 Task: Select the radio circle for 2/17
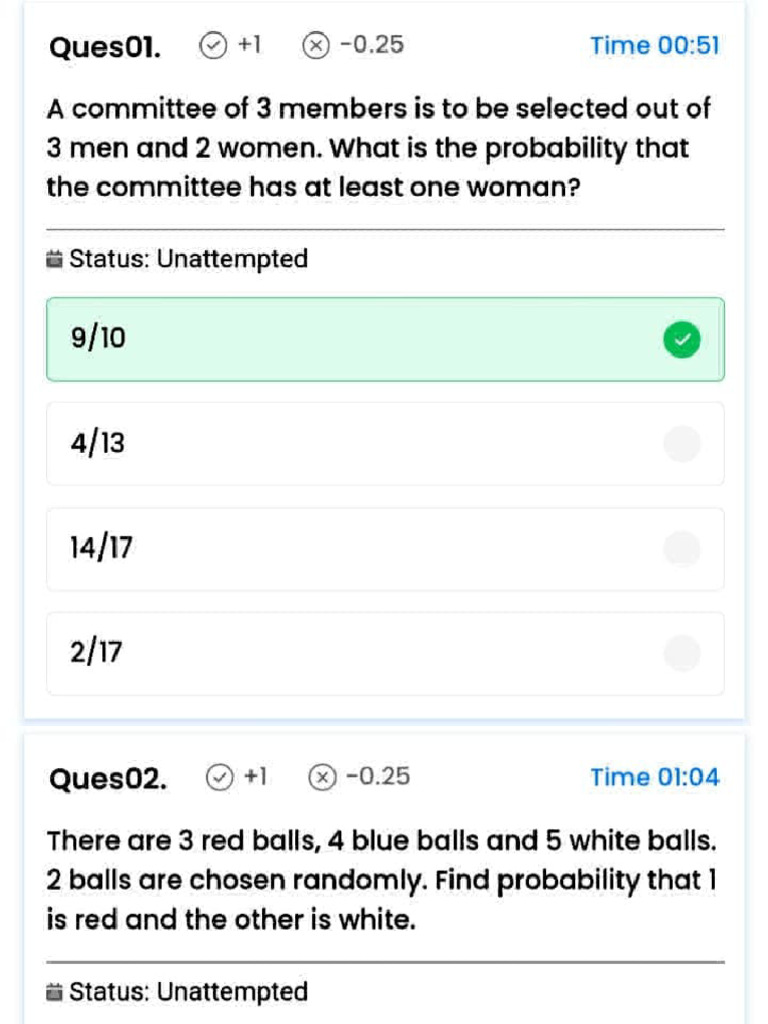click(x=682, y=653)
